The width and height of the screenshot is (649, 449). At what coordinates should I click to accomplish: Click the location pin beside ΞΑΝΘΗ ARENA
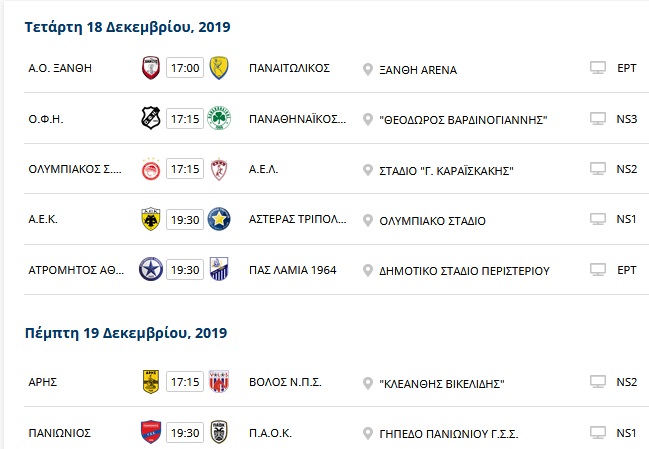tap(368, 70)
